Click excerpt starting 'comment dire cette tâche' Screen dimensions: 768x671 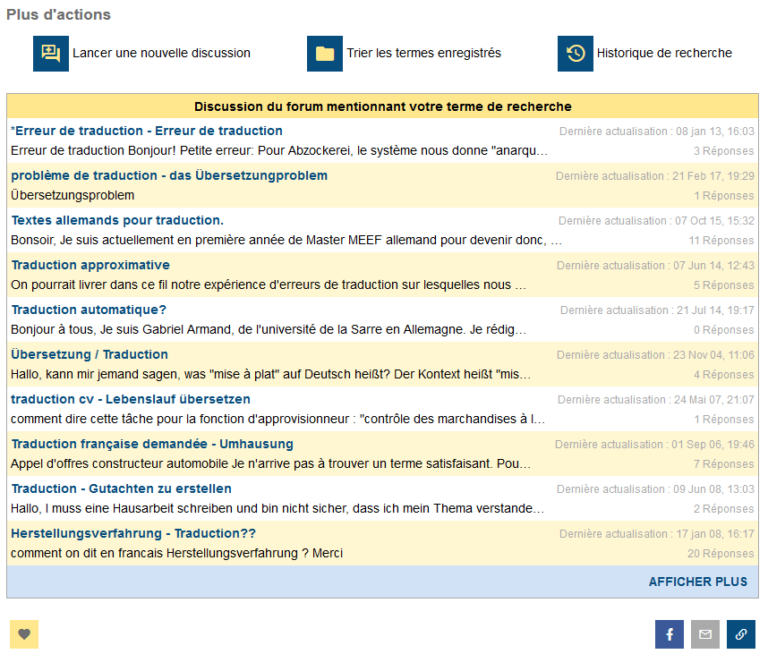click(x=278, y=419)
